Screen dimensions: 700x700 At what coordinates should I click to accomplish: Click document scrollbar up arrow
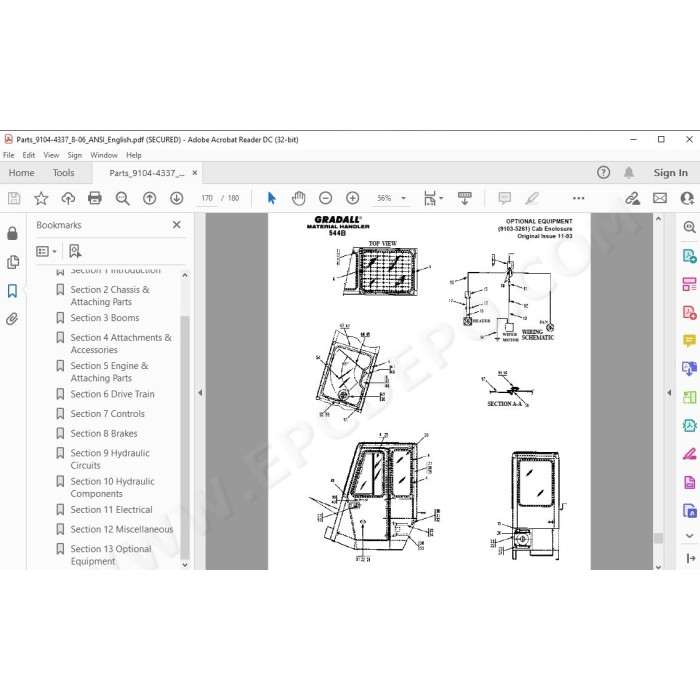658,219
